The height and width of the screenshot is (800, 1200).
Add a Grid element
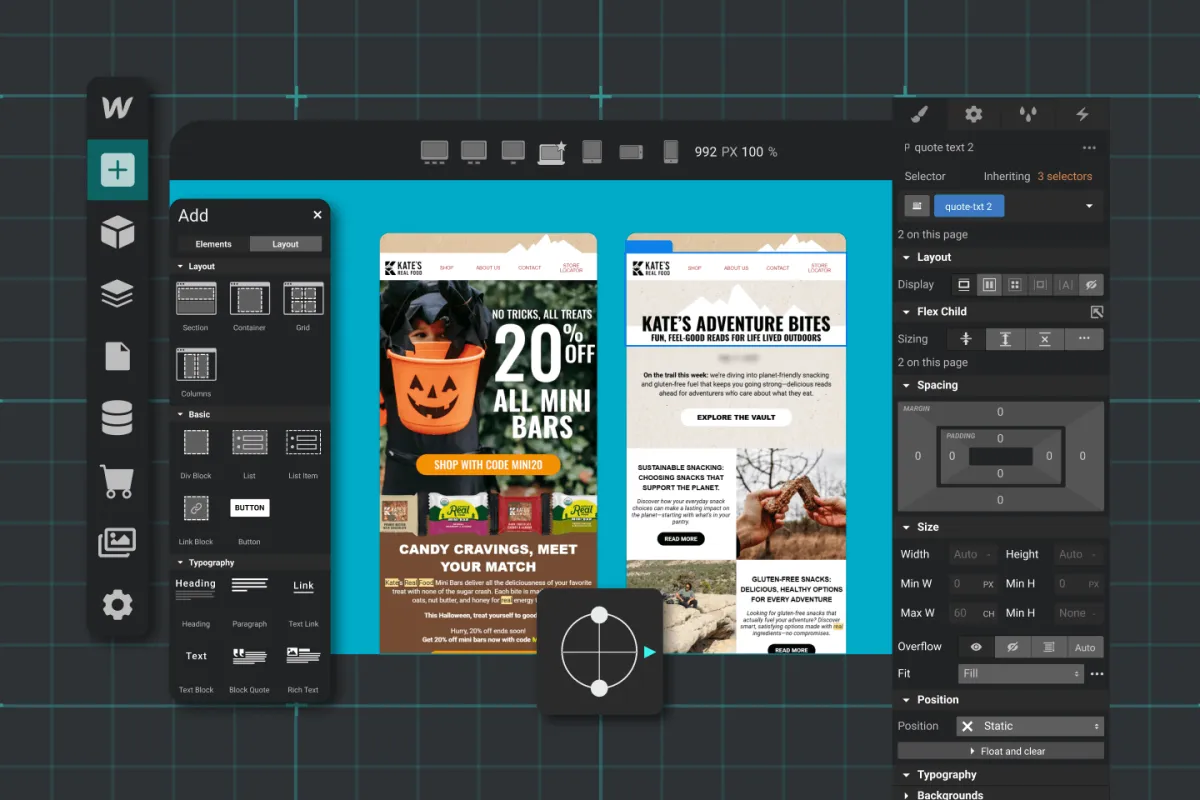pos(303,298)
